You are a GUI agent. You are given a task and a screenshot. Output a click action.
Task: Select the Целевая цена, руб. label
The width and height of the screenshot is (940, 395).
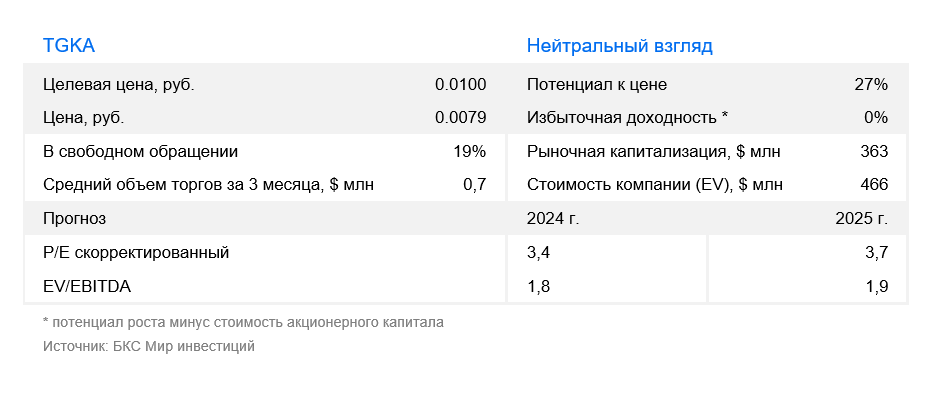(x=119, y=85)
